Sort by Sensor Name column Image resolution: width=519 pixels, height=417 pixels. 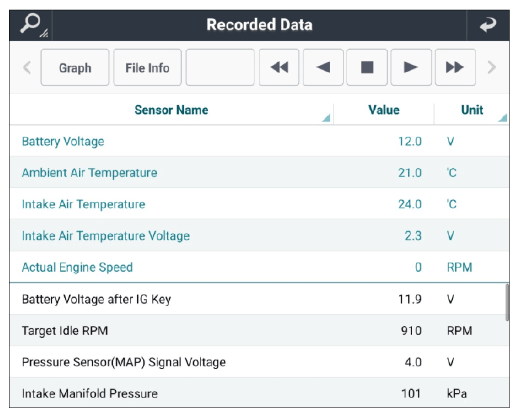(171, 110)
